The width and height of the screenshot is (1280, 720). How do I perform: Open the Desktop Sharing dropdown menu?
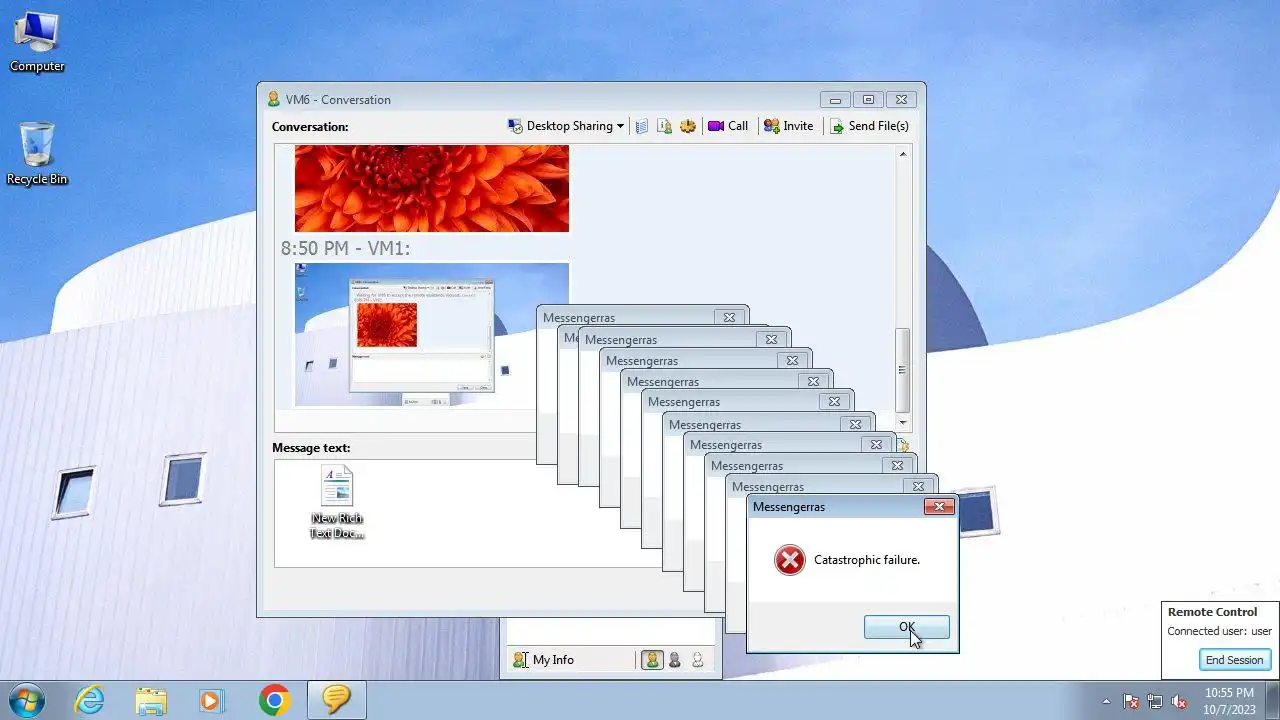(x=565, y=126)
